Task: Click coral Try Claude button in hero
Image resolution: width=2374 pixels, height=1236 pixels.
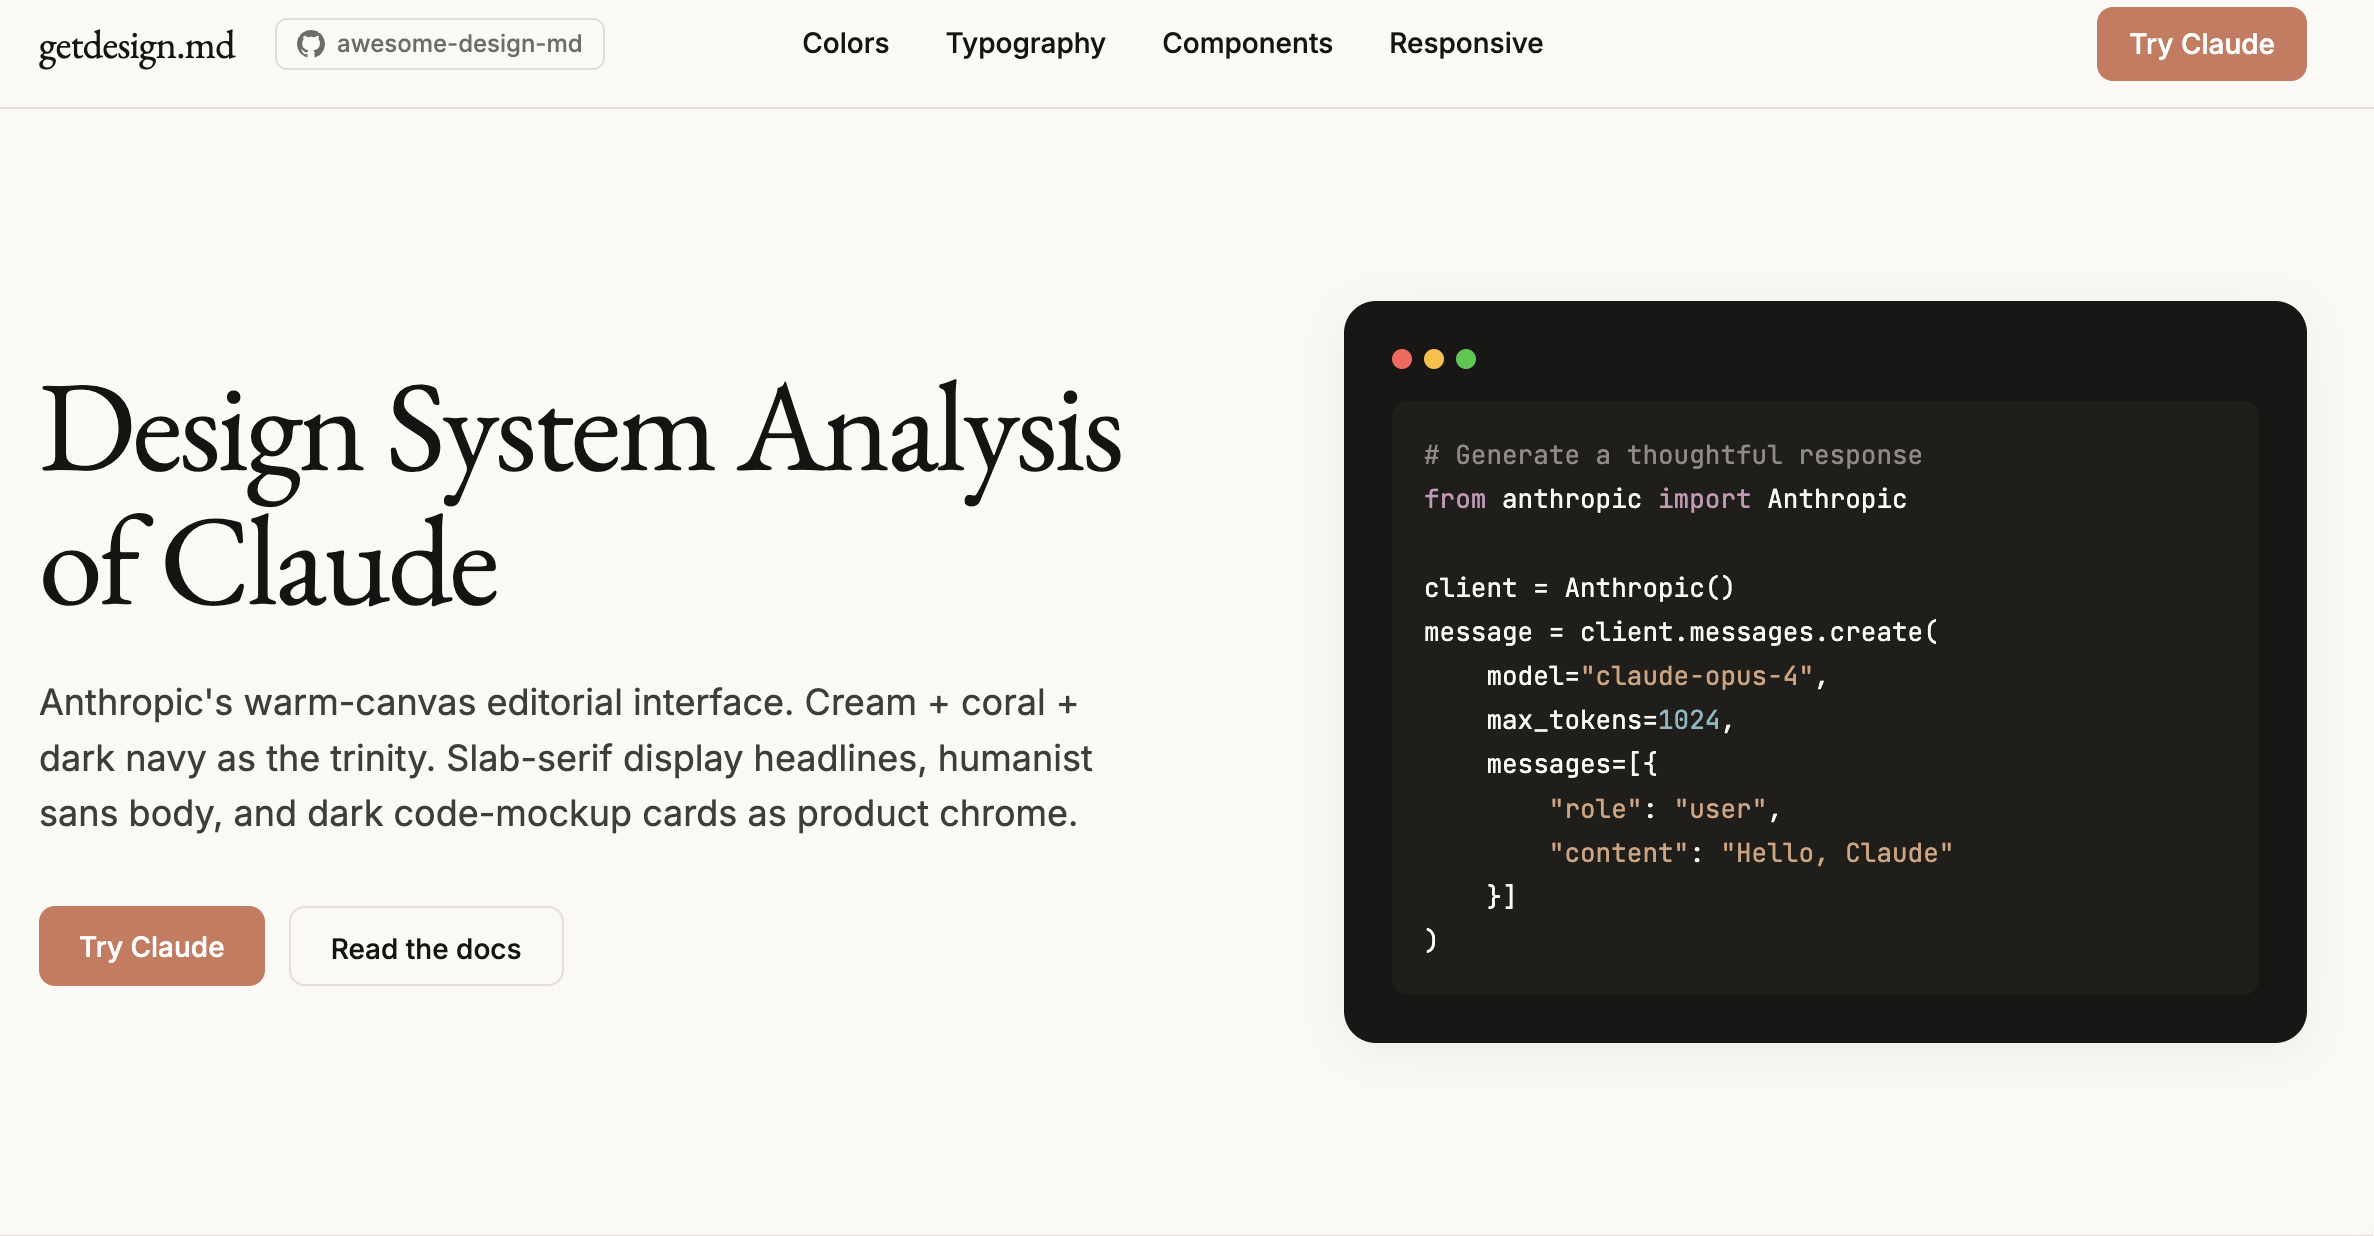Action: (x=152, y=946)
